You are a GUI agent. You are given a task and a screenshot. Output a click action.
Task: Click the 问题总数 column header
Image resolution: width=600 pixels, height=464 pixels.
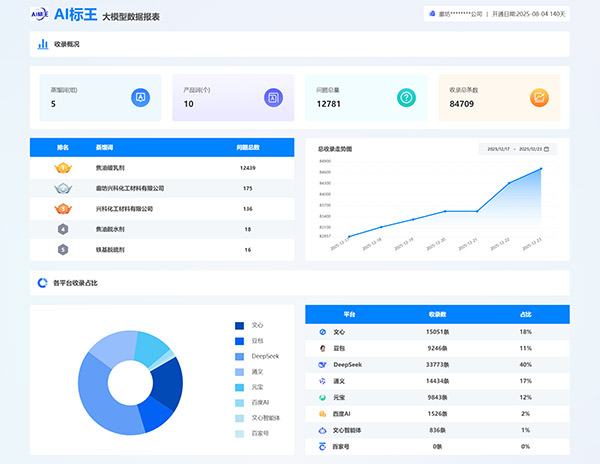248,147
